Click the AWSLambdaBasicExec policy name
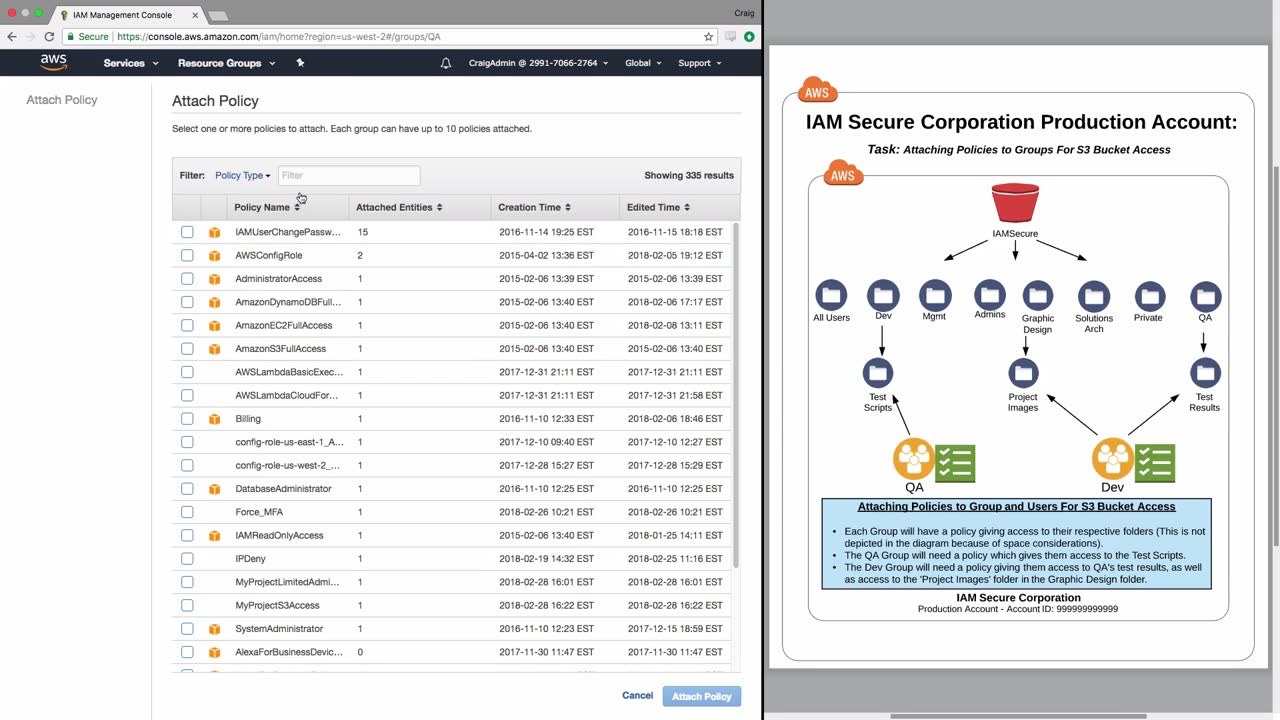Viewport: 1280px width, 720px height. tap(289, 372)
